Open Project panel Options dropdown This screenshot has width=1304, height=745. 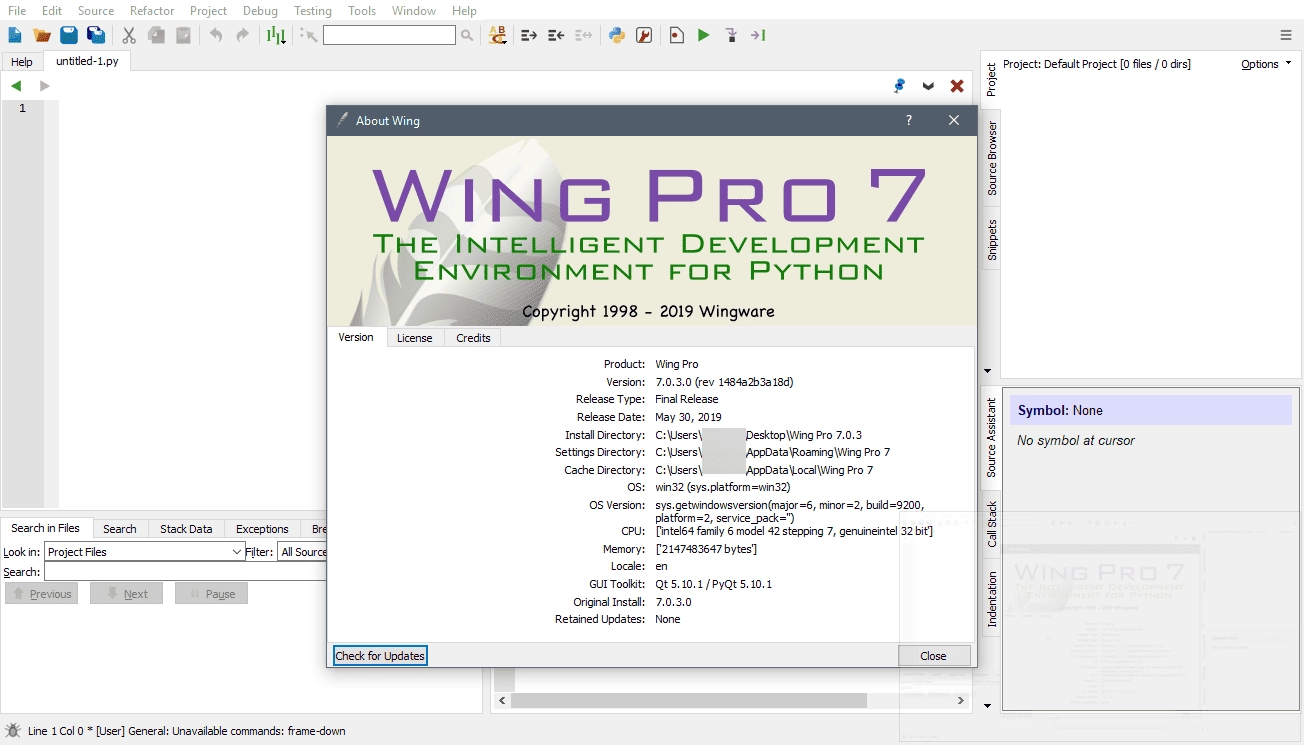click(1266, 64)
